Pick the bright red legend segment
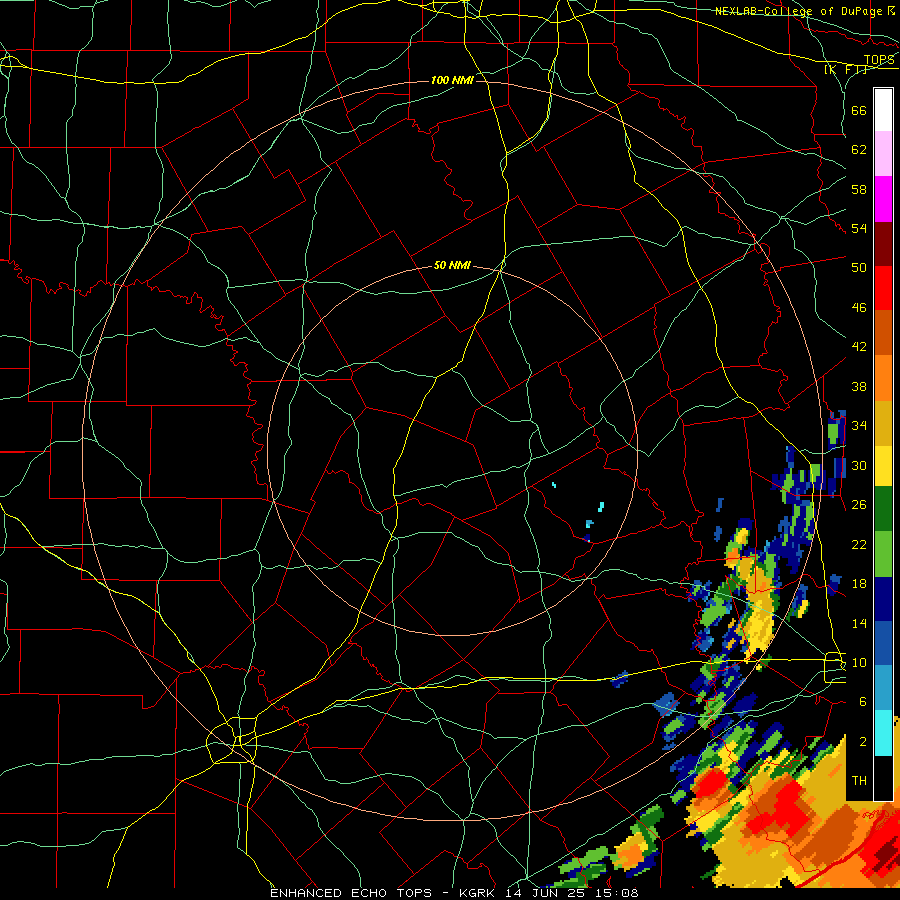900x900 pixels. pyautogui.click(x=883, y=288)
